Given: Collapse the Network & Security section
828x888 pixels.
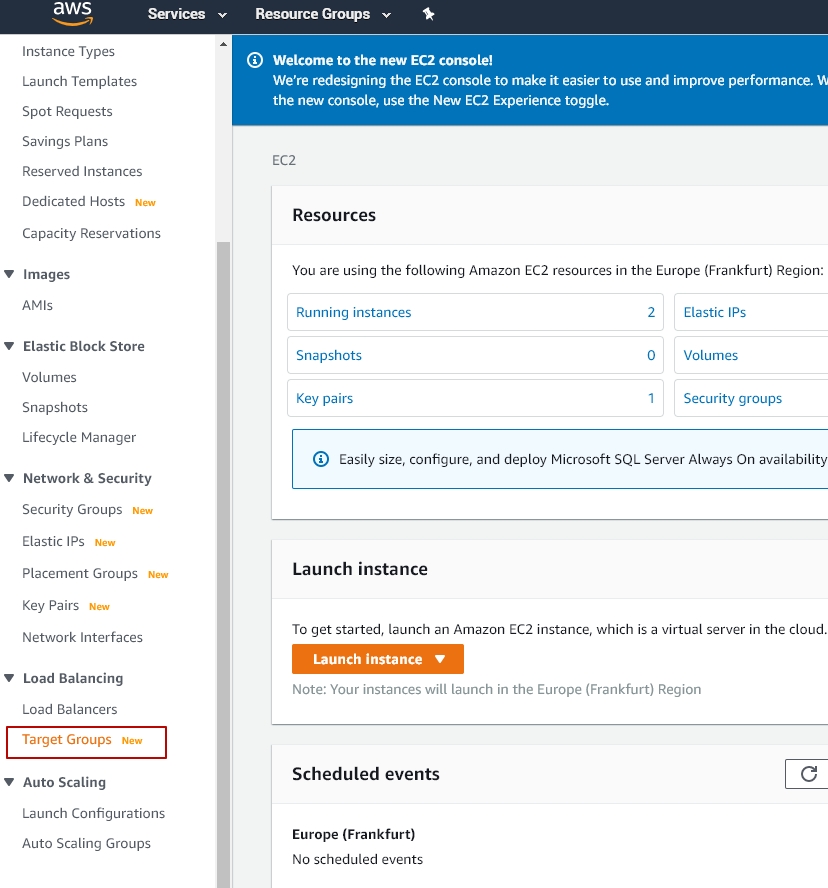Looking at the screenshot, I should (x=10, y=478).
